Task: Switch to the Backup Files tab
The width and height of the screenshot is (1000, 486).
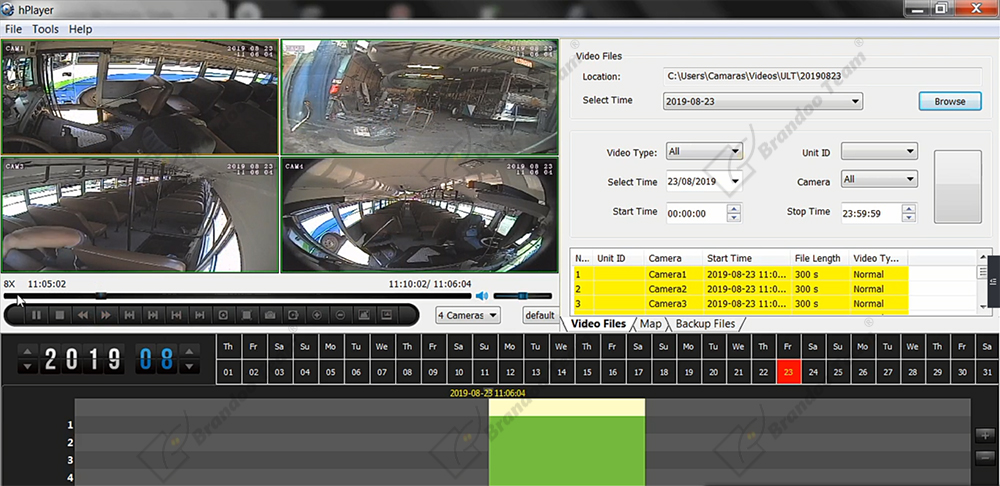Action: pyautogui.click(x=705, y=324)
